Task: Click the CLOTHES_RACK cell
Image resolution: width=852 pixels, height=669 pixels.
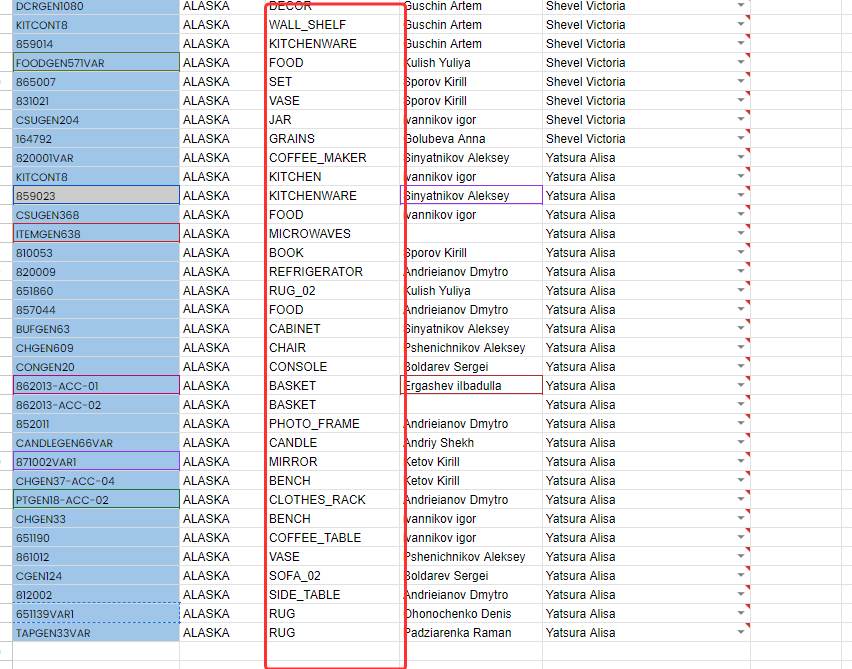Action: click(x=332, y=499)
